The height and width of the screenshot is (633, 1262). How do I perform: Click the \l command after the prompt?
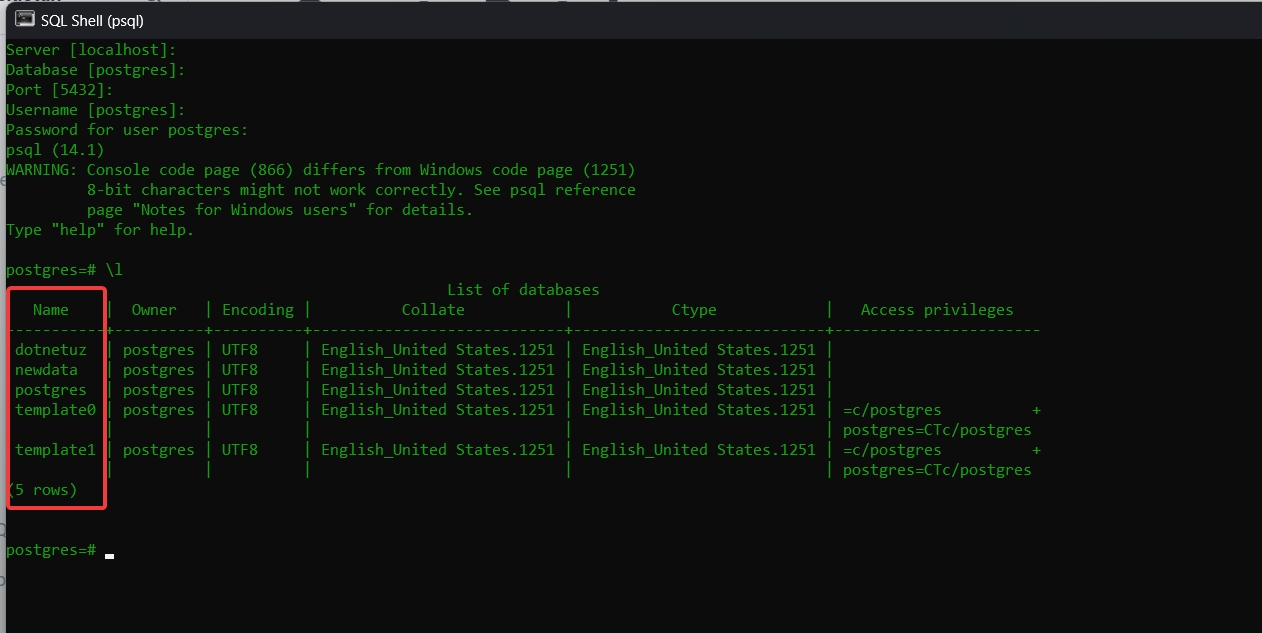(x=114, y=270)
